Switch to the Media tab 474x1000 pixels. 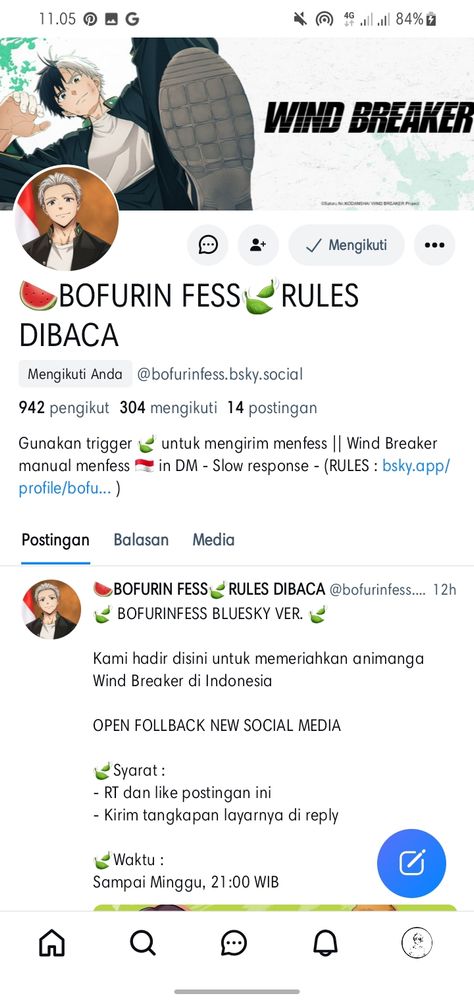coord(214,540)
